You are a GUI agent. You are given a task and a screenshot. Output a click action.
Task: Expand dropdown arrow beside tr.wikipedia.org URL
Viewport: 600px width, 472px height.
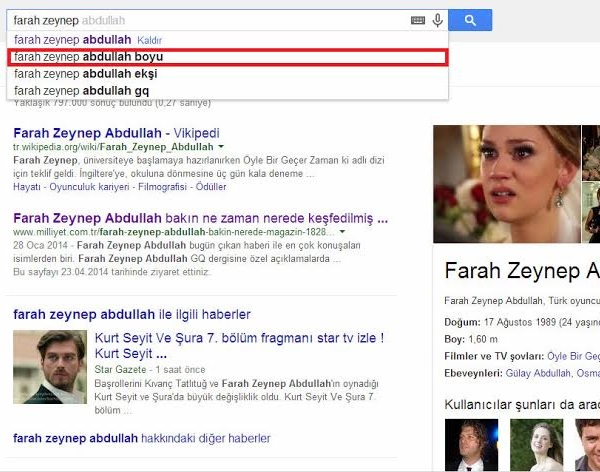click(220, 147)
